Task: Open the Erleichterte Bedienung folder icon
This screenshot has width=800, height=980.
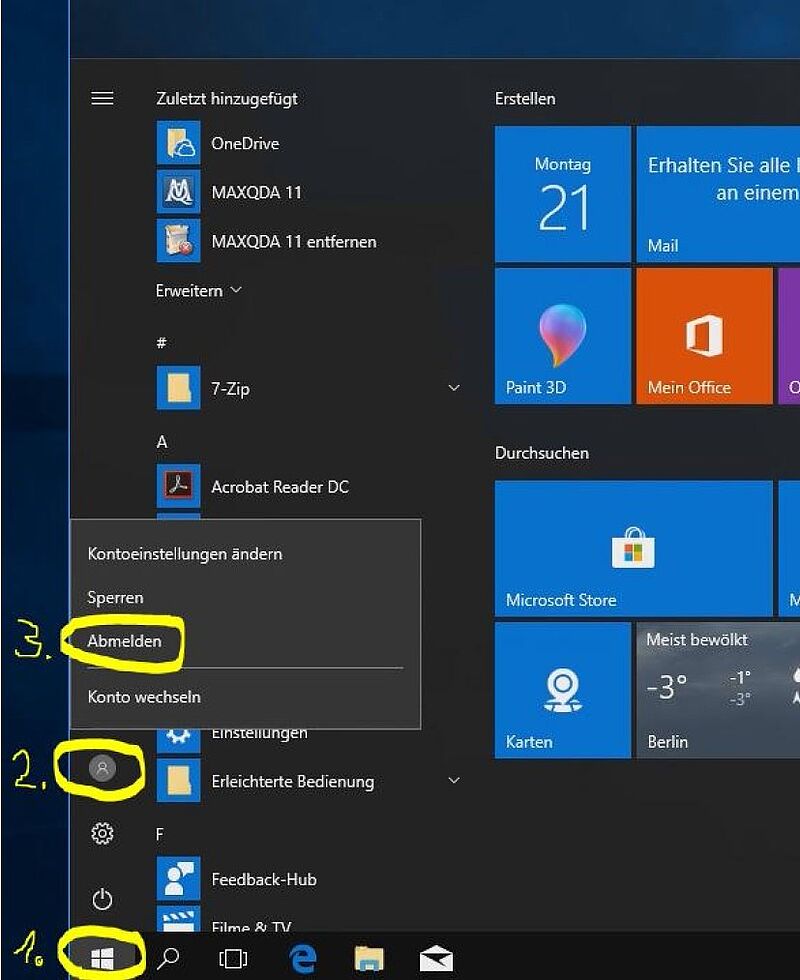Action: (179, 781)
